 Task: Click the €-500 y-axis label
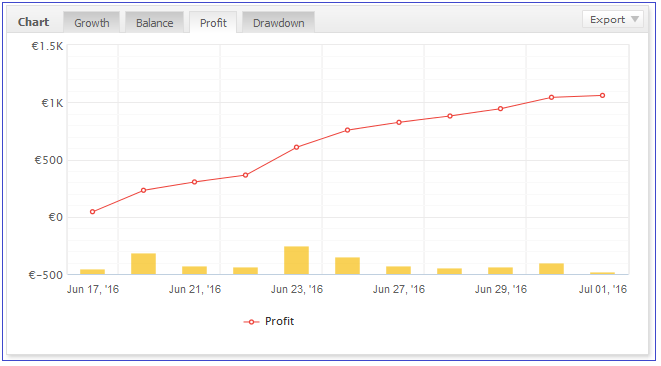pyautogui.click(x=46, y=275)
